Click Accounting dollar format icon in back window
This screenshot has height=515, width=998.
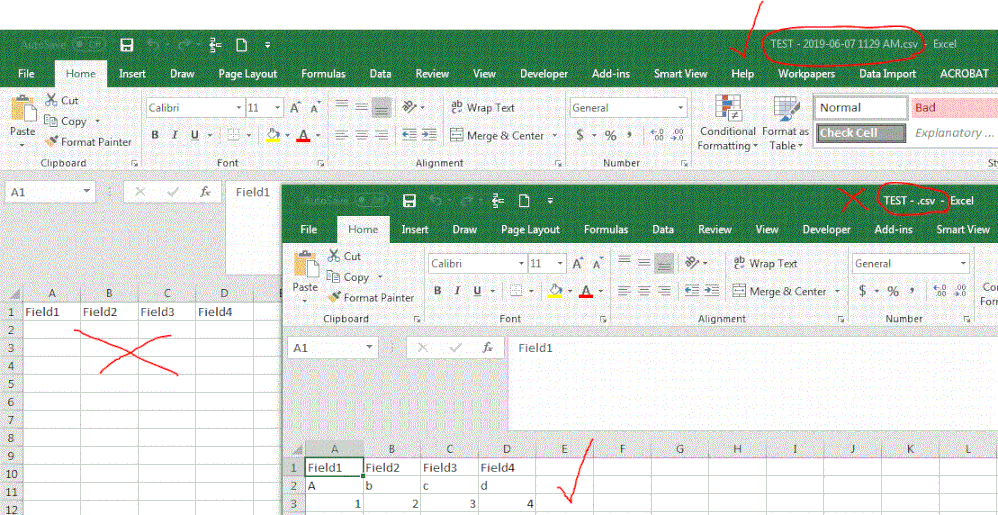pos(580,135)
